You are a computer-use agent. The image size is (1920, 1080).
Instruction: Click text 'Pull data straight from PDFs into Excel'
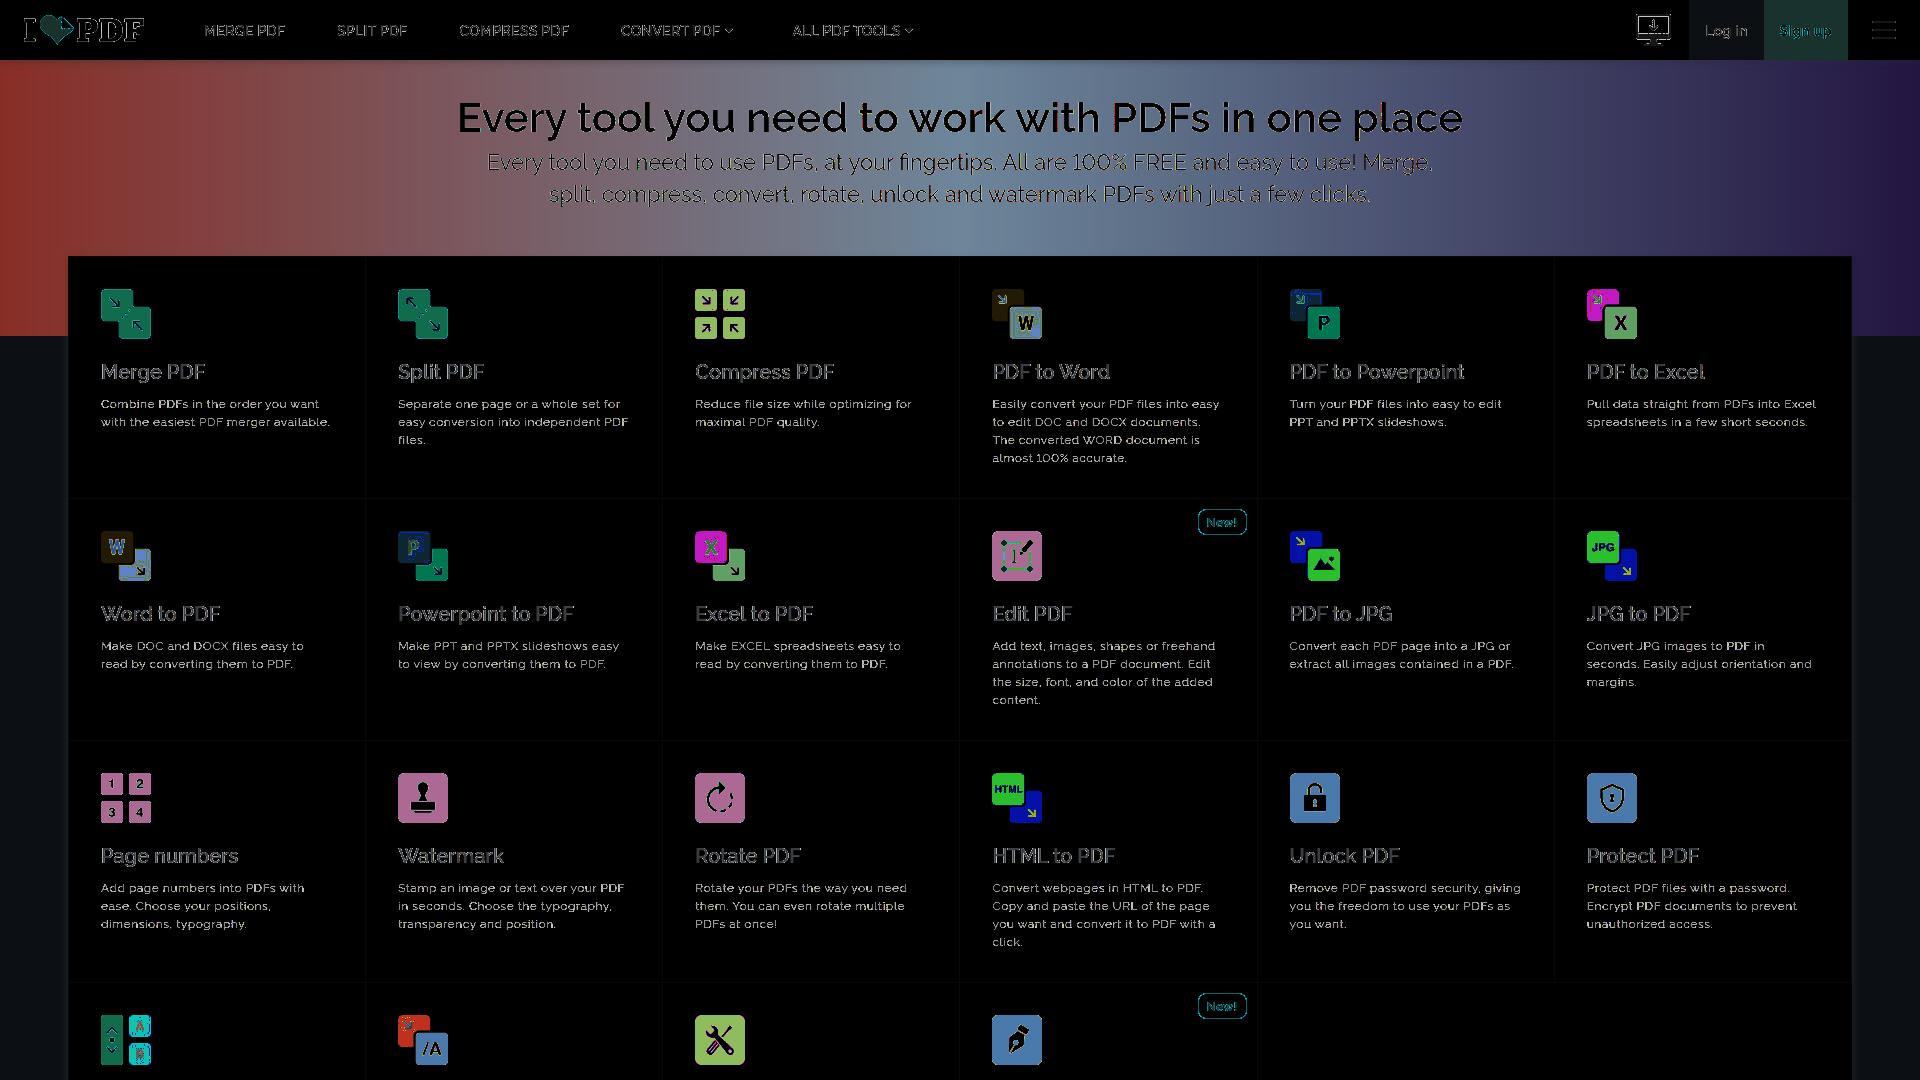tap(1701, 404)
